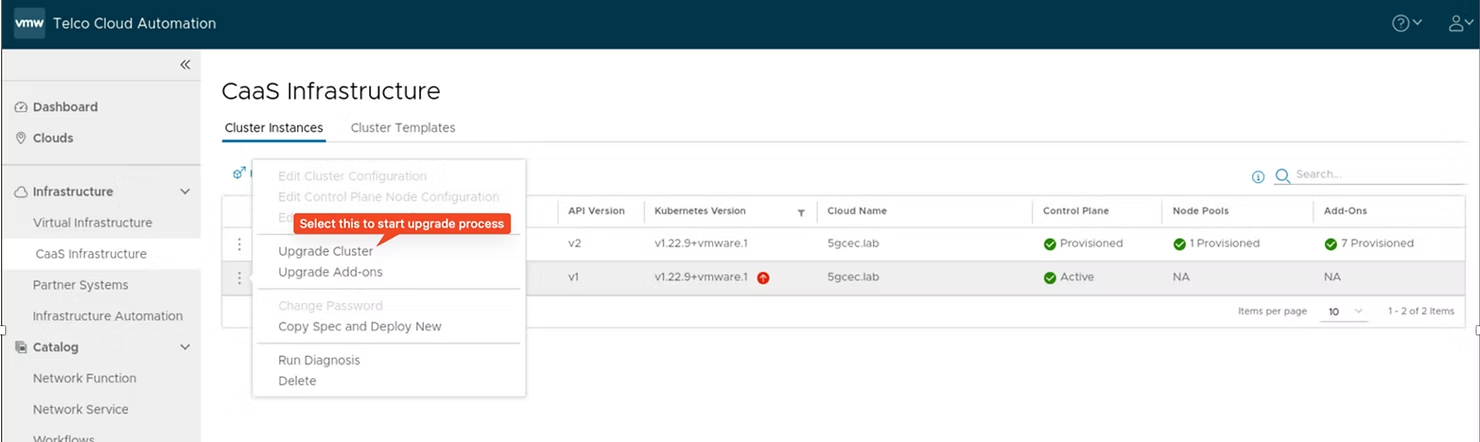Collapse the Infrastructure section chevron

pos(185,192)
